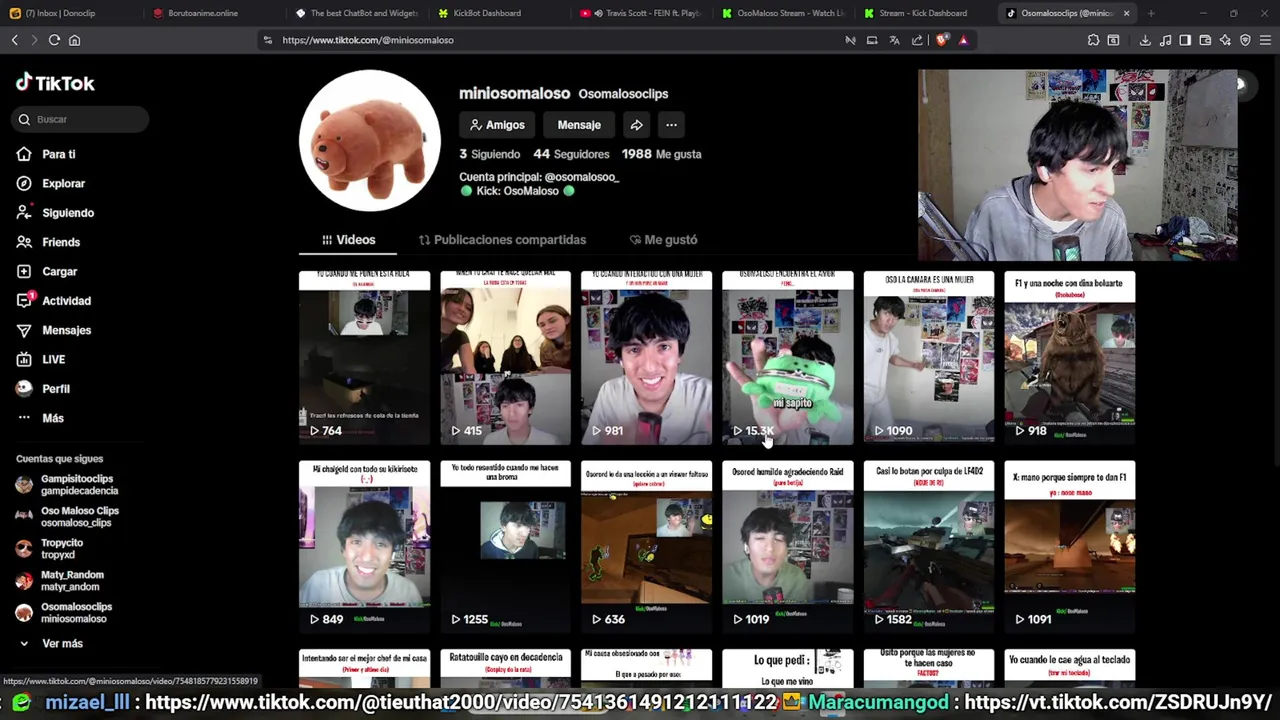Image resolution: width=1280 pixels, height=720 pixels.
Task: Open the profile three-dots options
Action: 671,125
